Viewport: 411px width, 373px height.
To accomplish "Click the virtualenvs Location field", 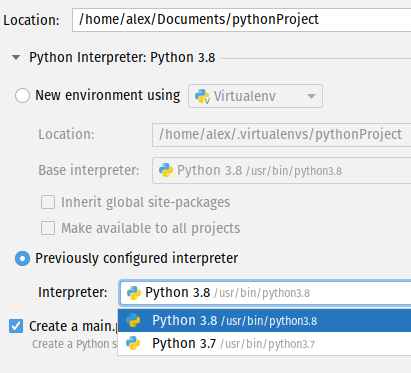I will (282, 135).
